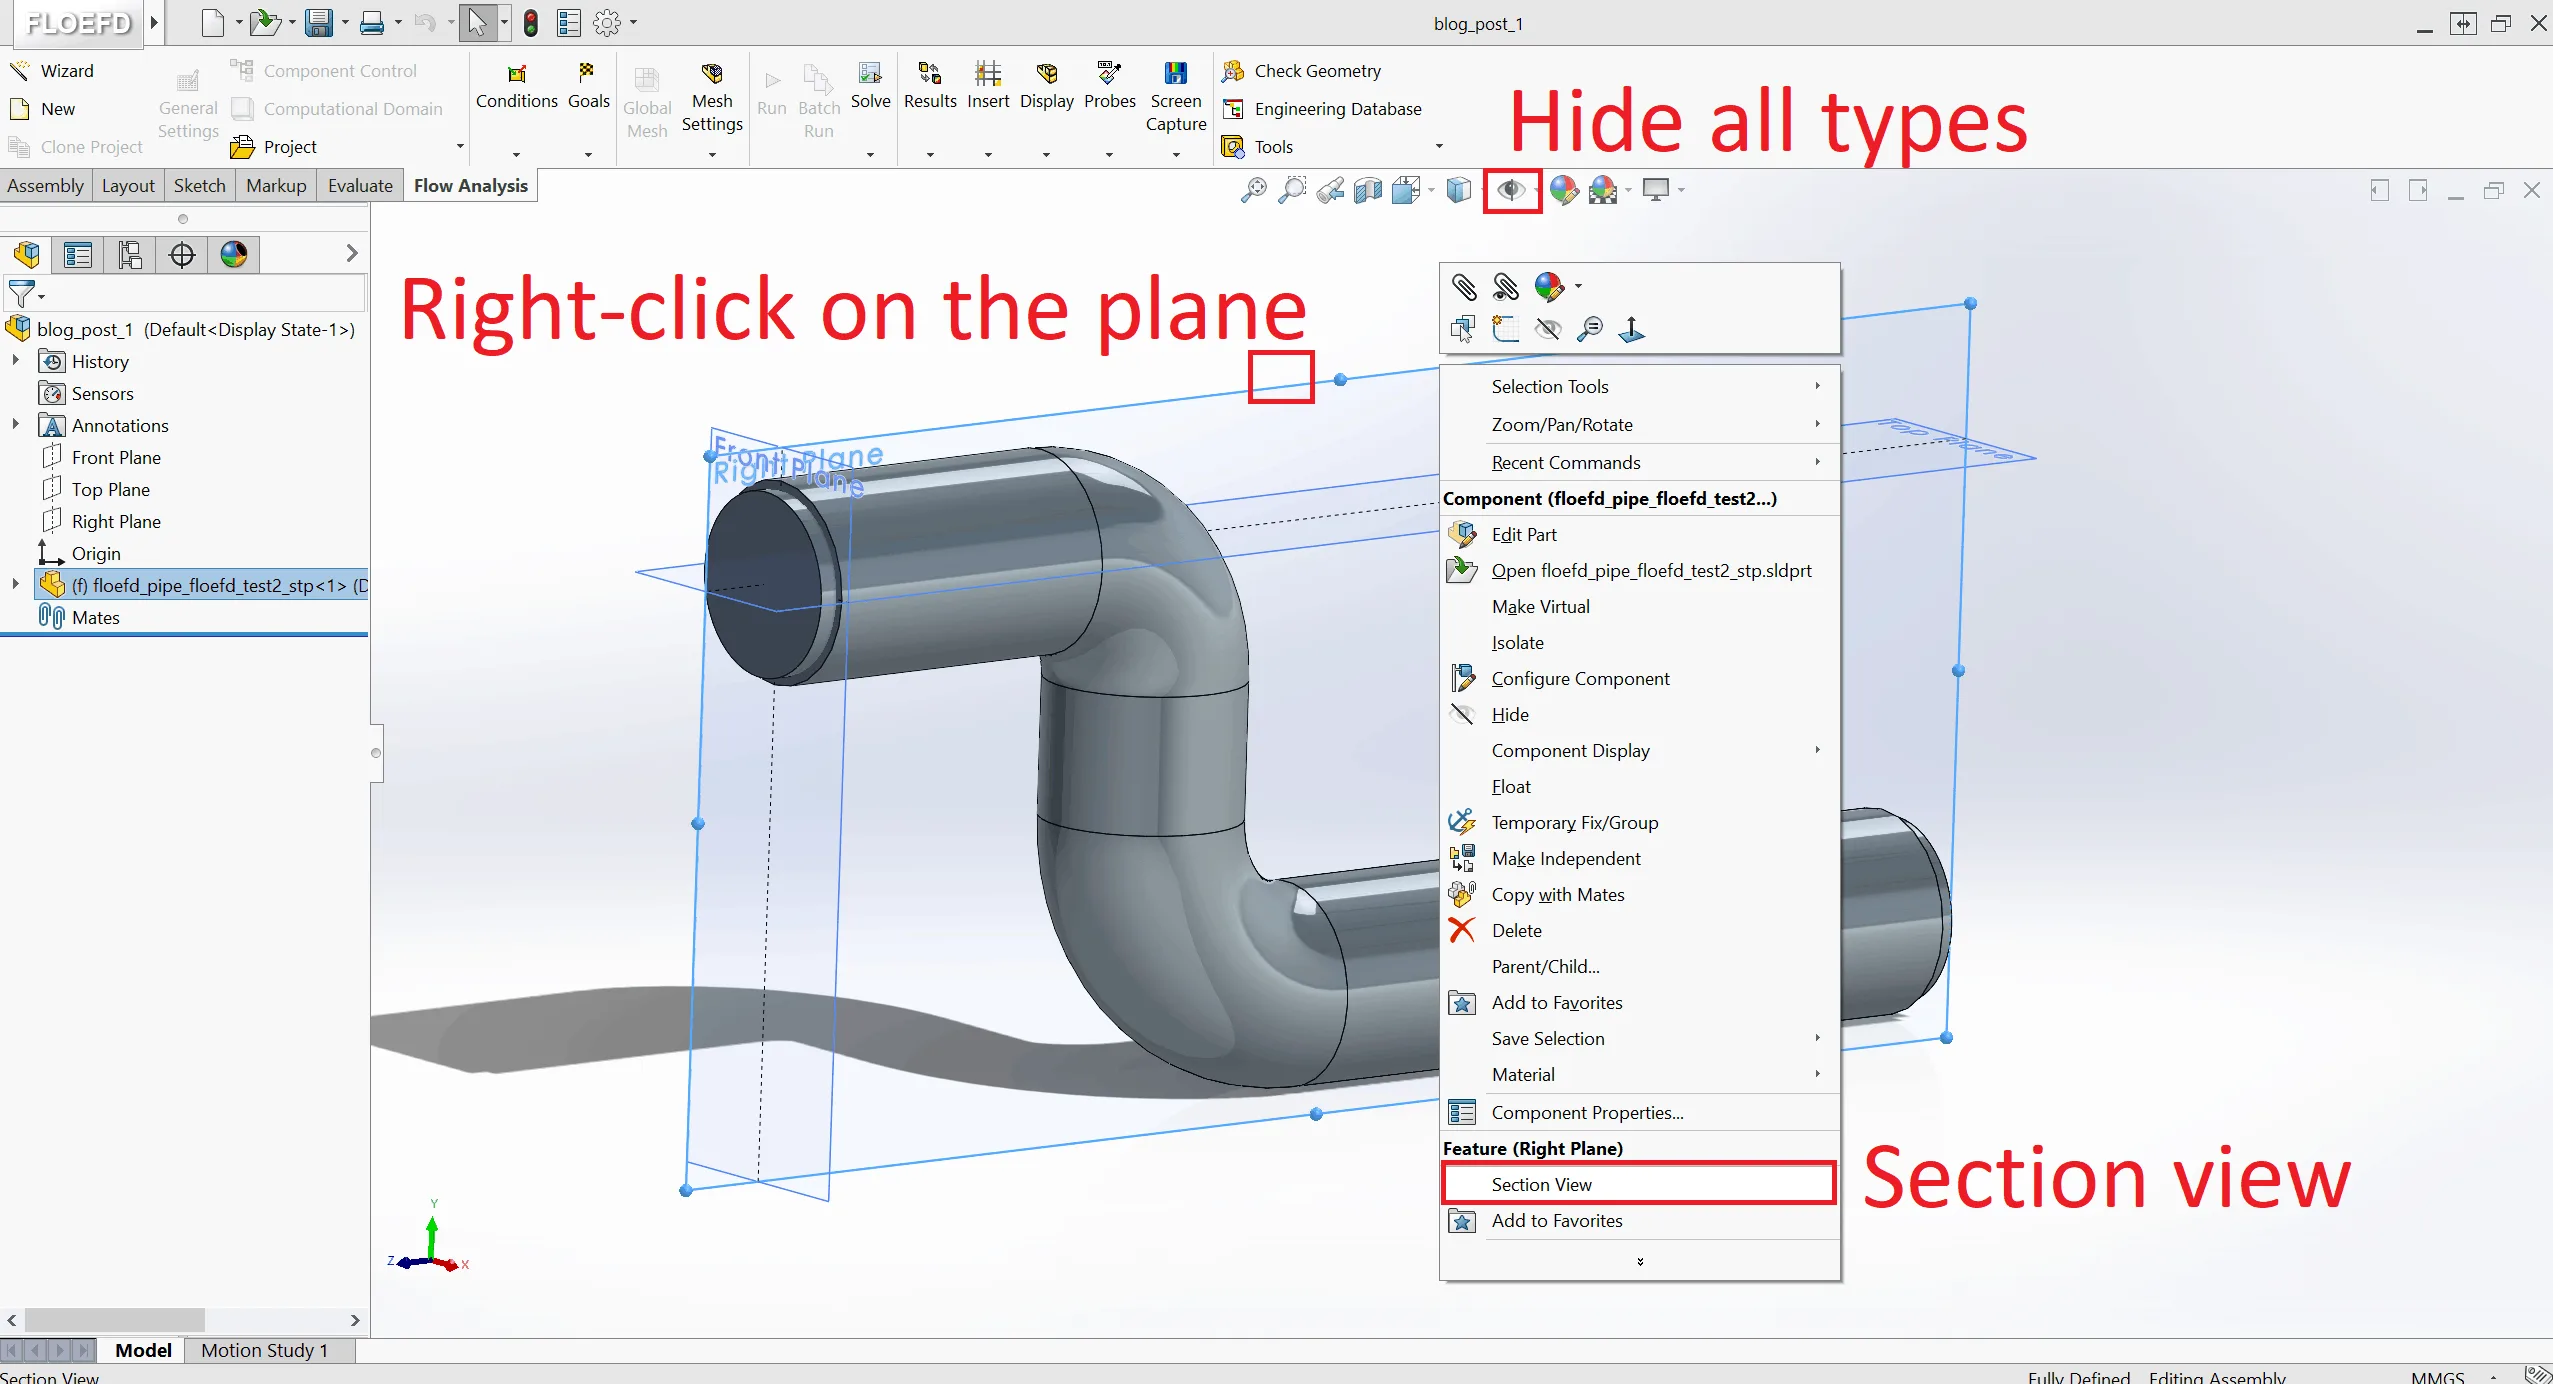
Task: Click the Save icon in the title toolbar
Action: click(319, 23)
